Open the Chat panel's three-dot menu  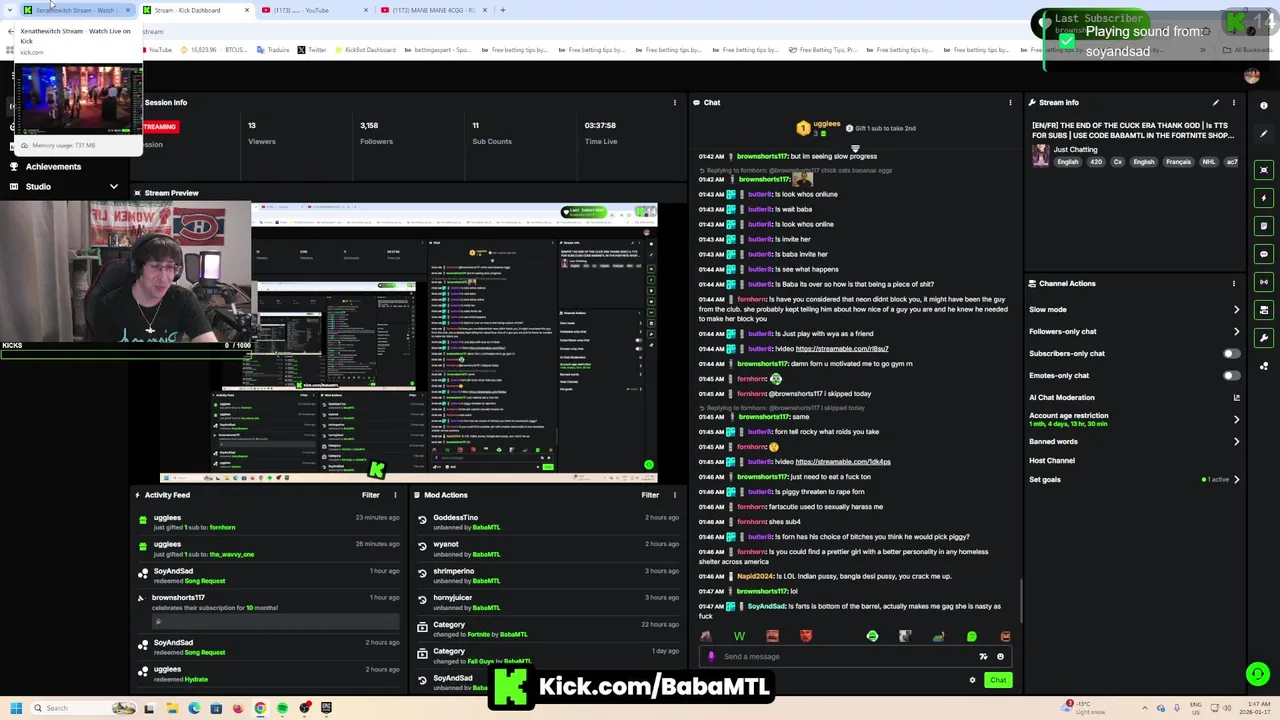(1010, 102)
